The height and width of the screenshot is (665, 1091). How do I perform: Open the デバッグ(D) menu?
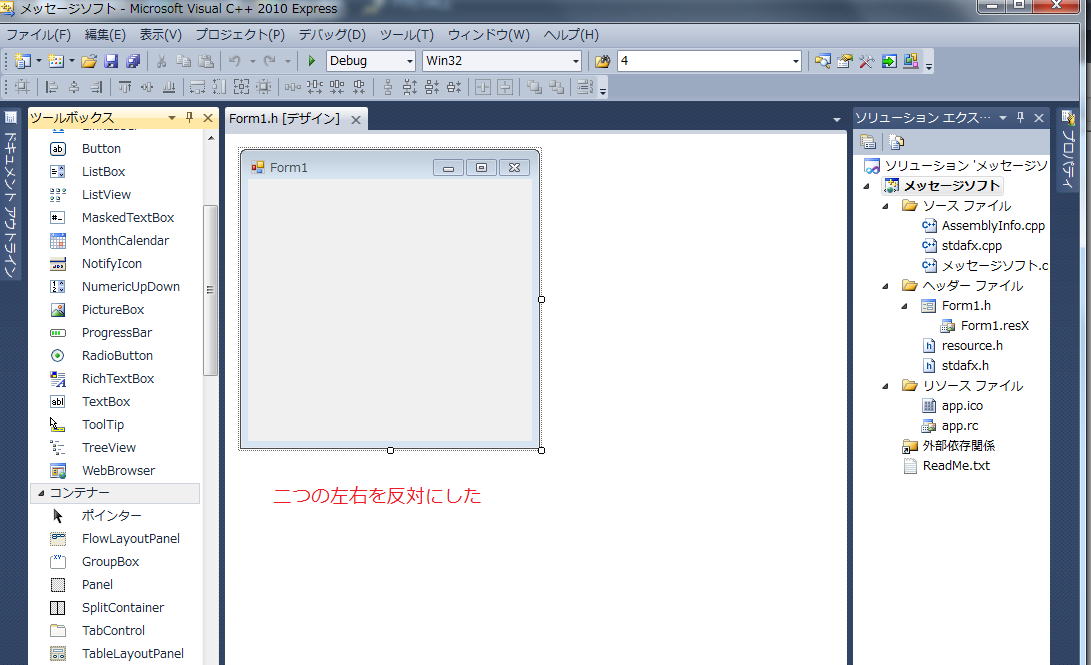[x=332, y=35]
